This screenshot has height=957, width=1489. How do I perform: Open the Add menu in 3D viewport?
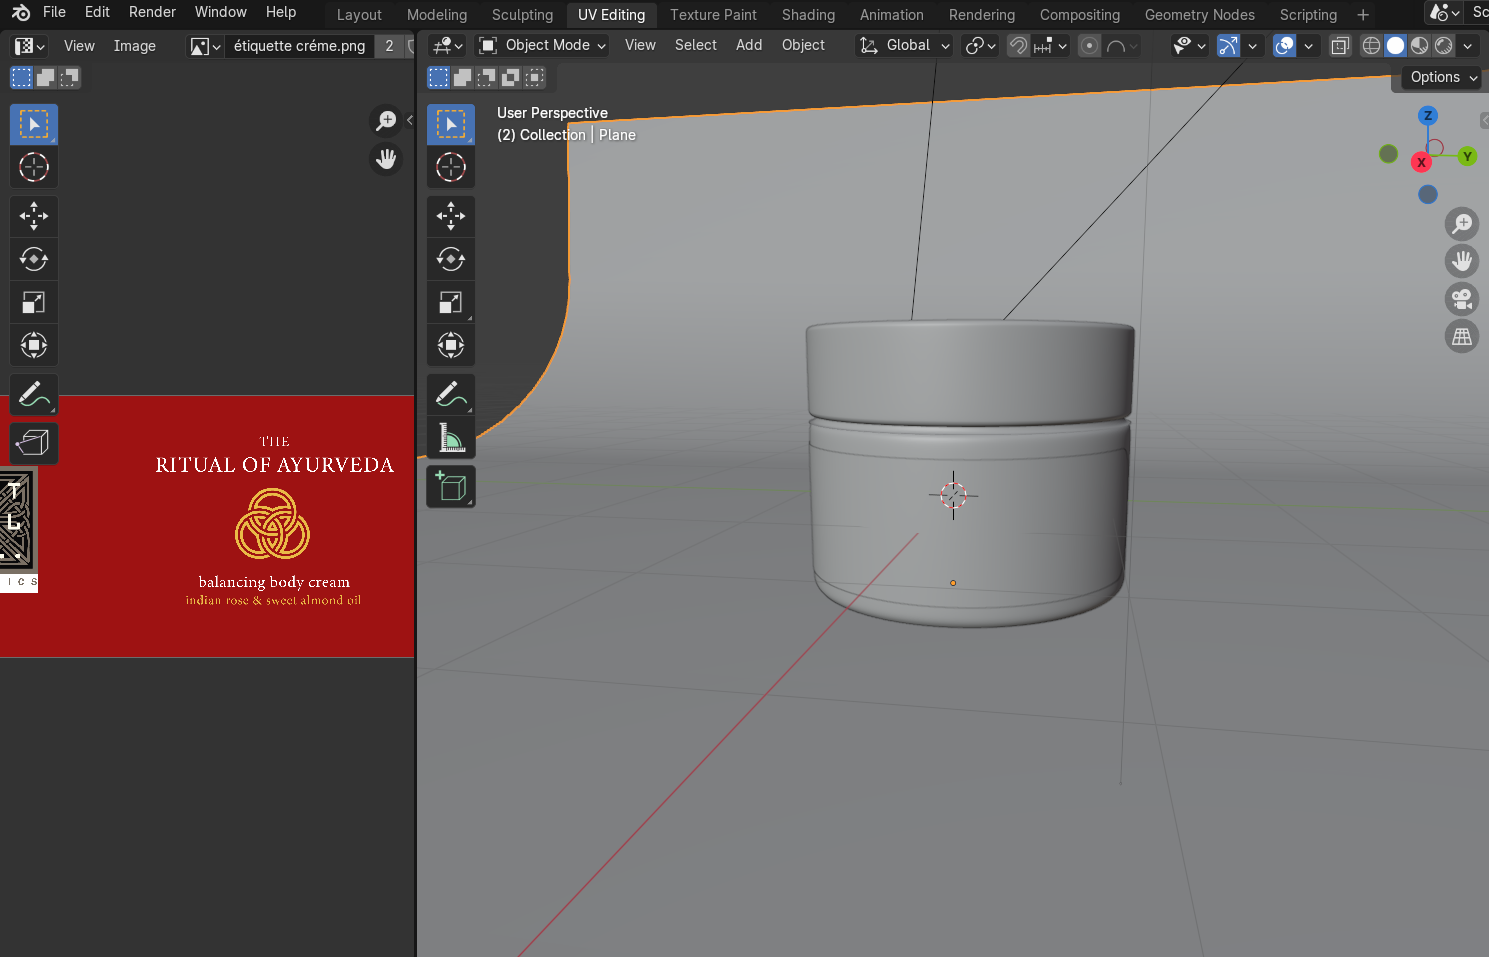tap(749, 45)
